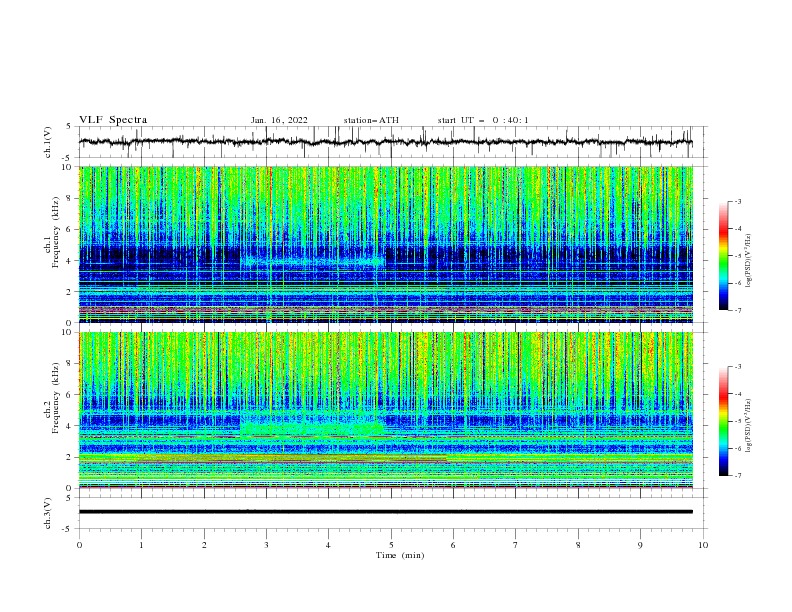
Task: Click the time axis tick label '3'
Action: (266, 545)
